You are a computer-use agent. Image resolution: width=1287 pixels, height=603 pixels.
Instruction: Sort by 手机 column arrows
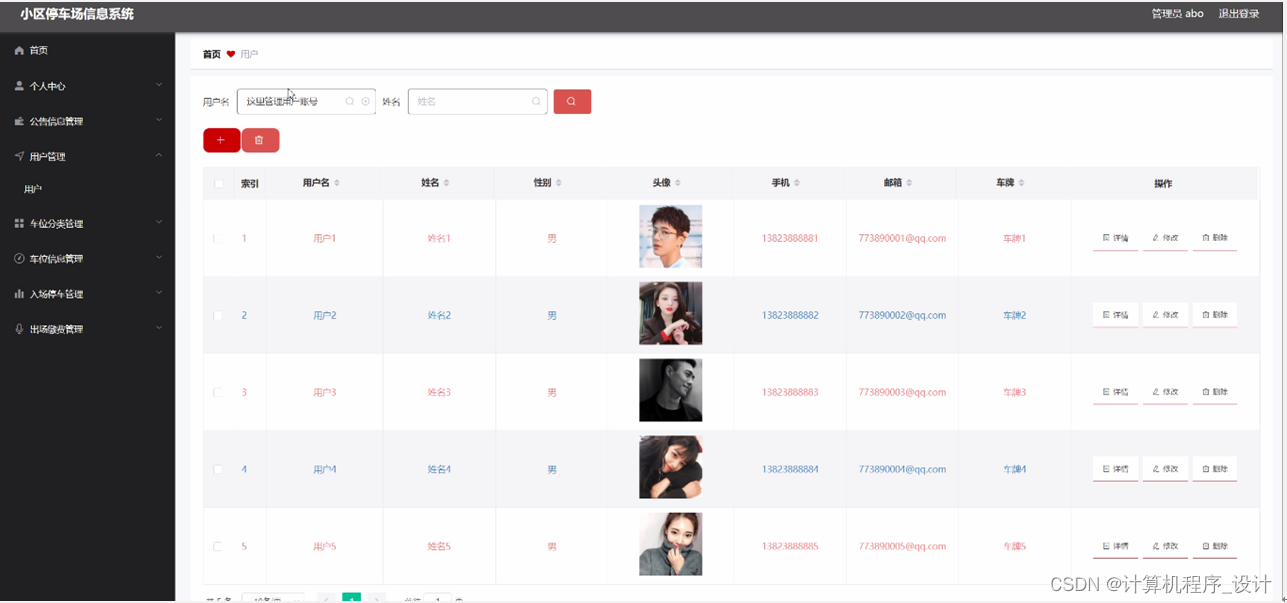coord(797,183)
